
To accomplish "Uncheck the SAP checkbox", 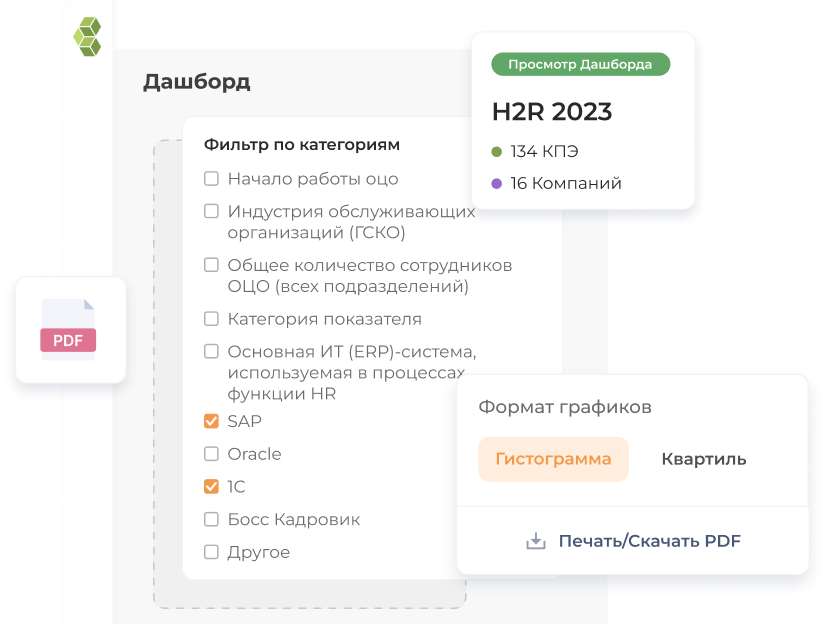I will pyautogui.click(x=211, y=421).
